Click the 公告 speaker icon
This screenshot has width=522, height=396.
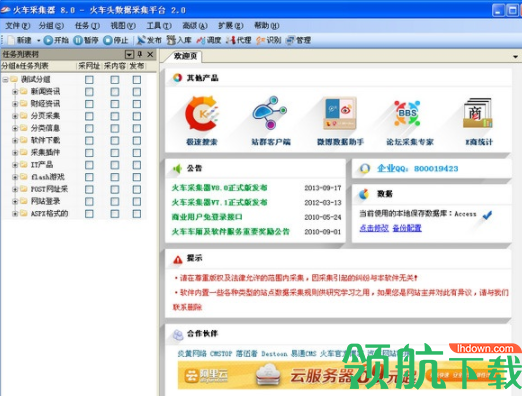177,169
